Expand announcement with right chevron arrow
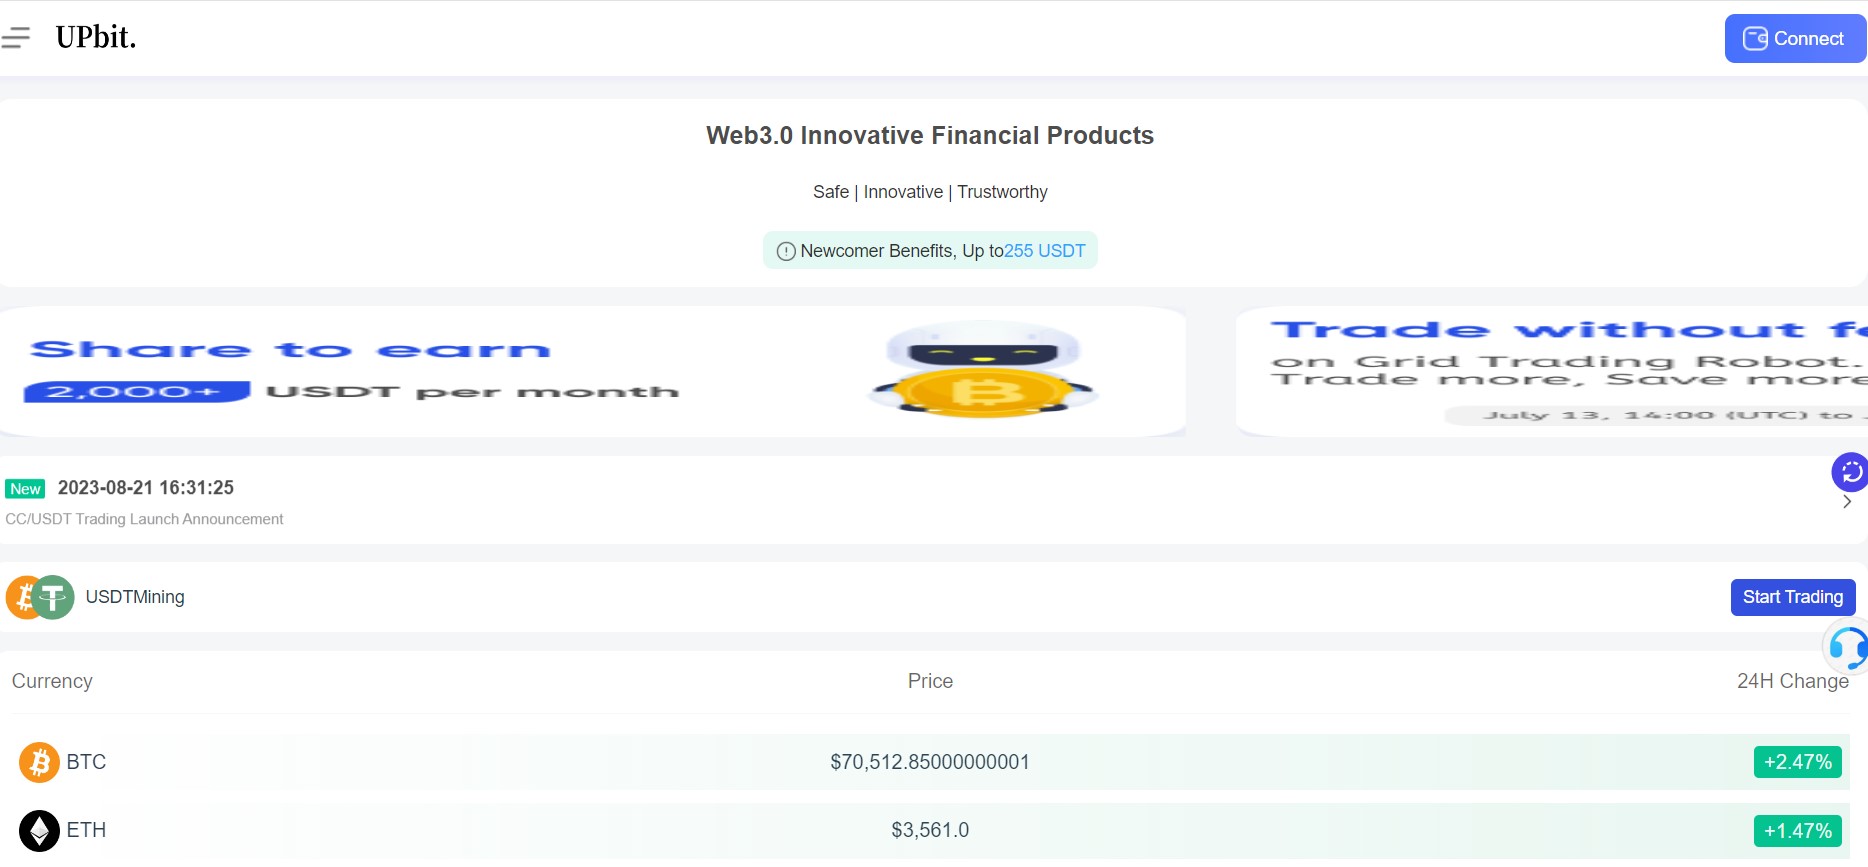The image size is (1868, 867). (1846, 502)
